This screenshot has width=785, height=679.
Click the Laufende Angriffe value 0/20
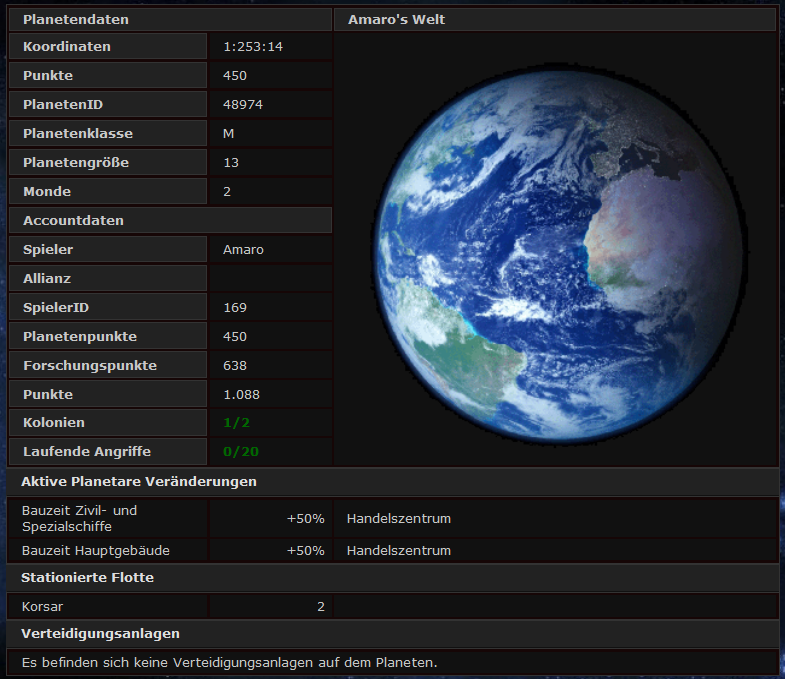[x=241, y=452]
